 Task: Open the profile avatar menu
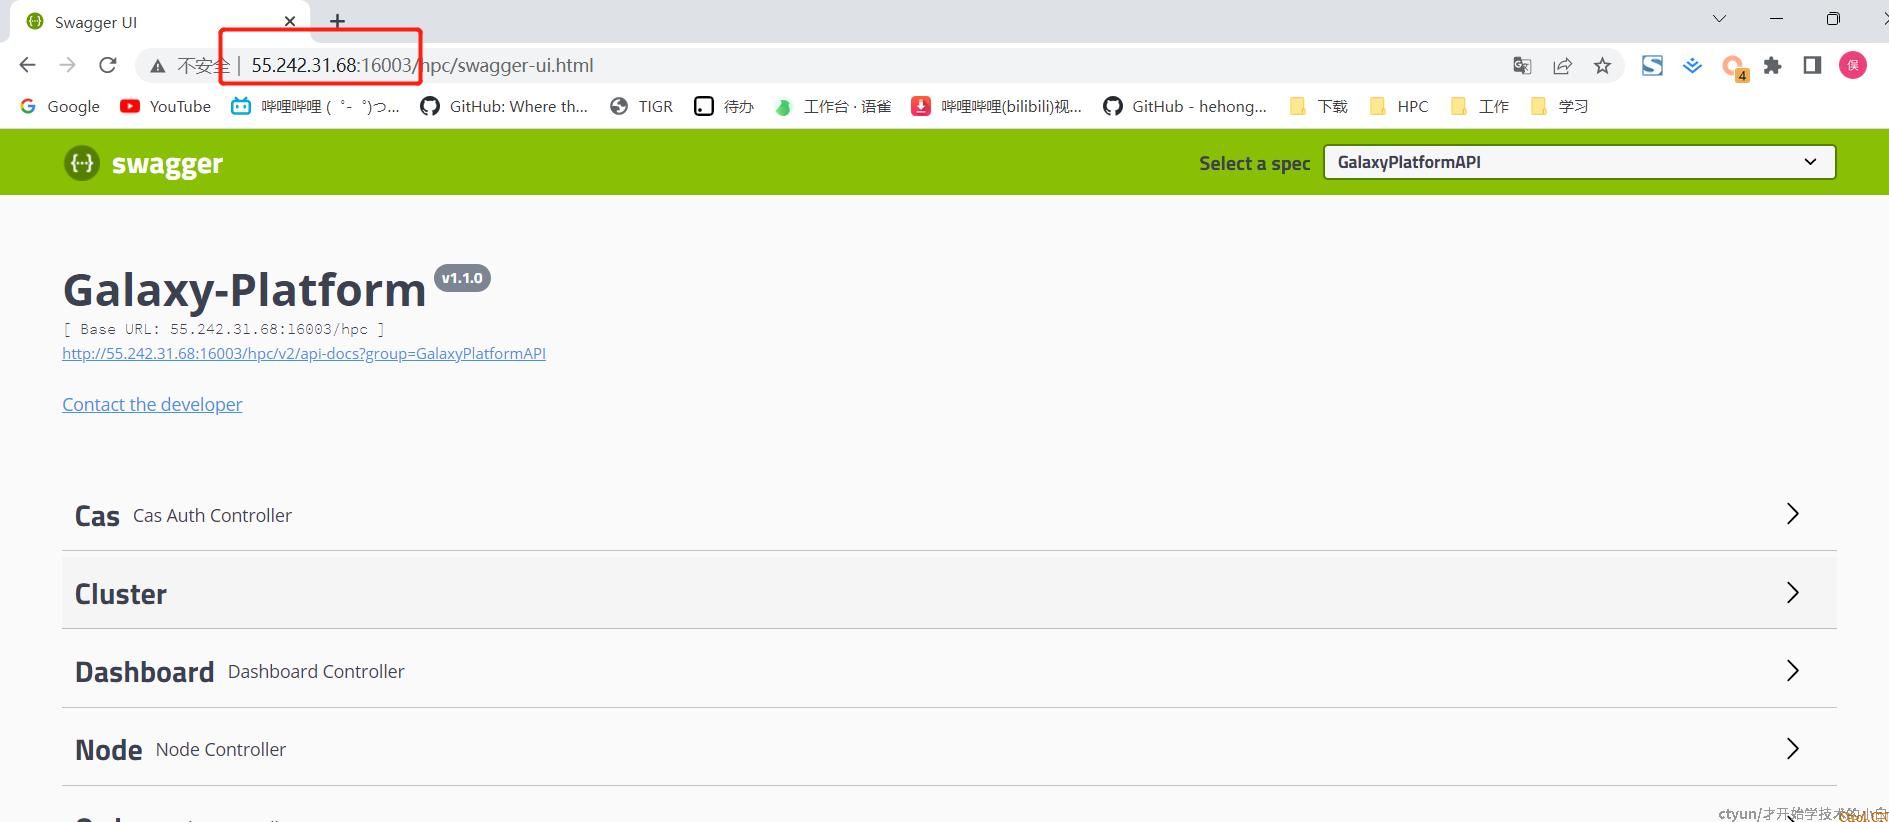[x=1853, y=66]
